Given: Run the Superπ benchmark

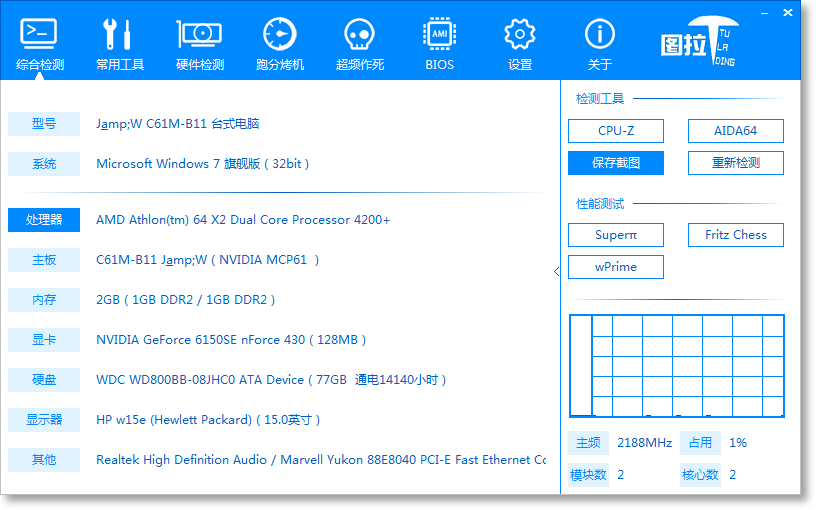Looking at the screenshot, I should 616,235.
